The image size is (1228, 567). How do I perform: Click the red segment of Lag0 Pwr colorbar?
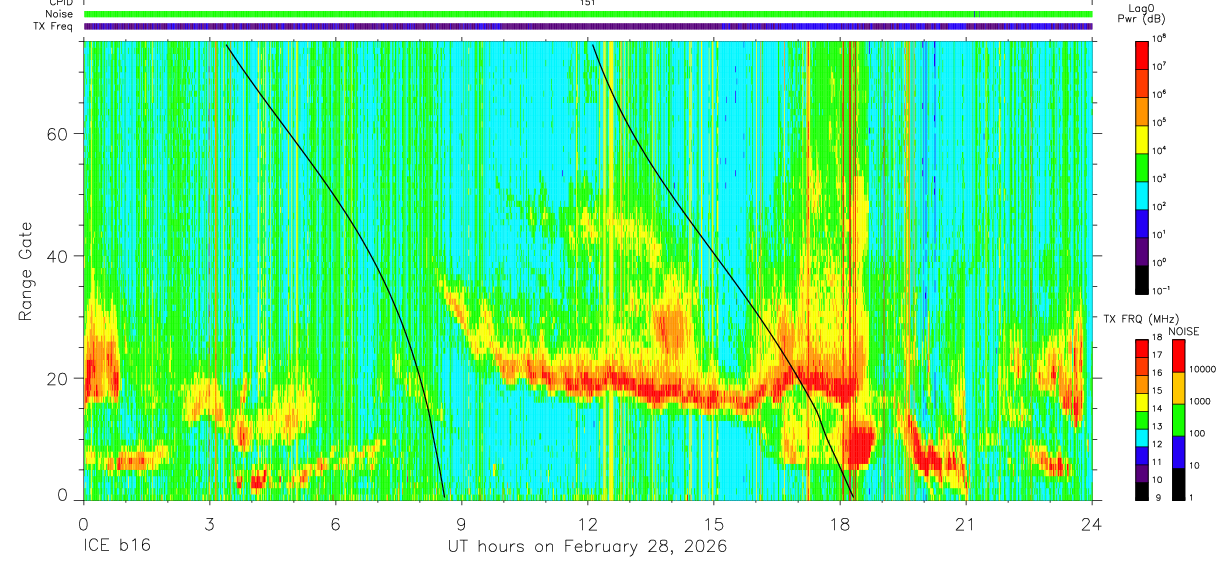1143,54
